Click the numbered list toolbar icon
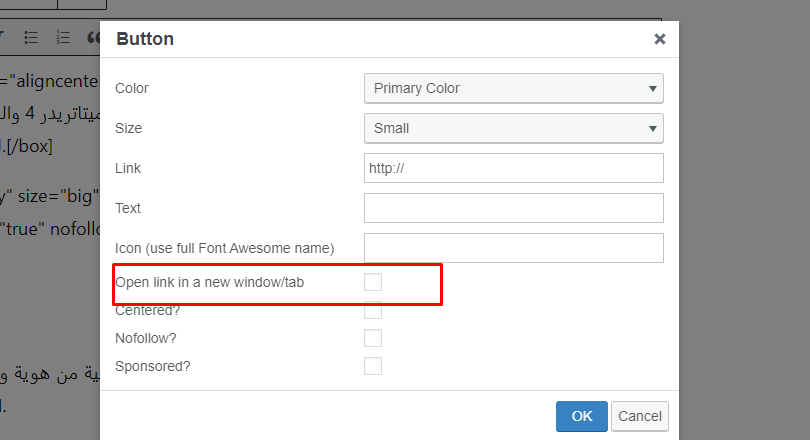 pyautogui.click(x=63, y=37)
